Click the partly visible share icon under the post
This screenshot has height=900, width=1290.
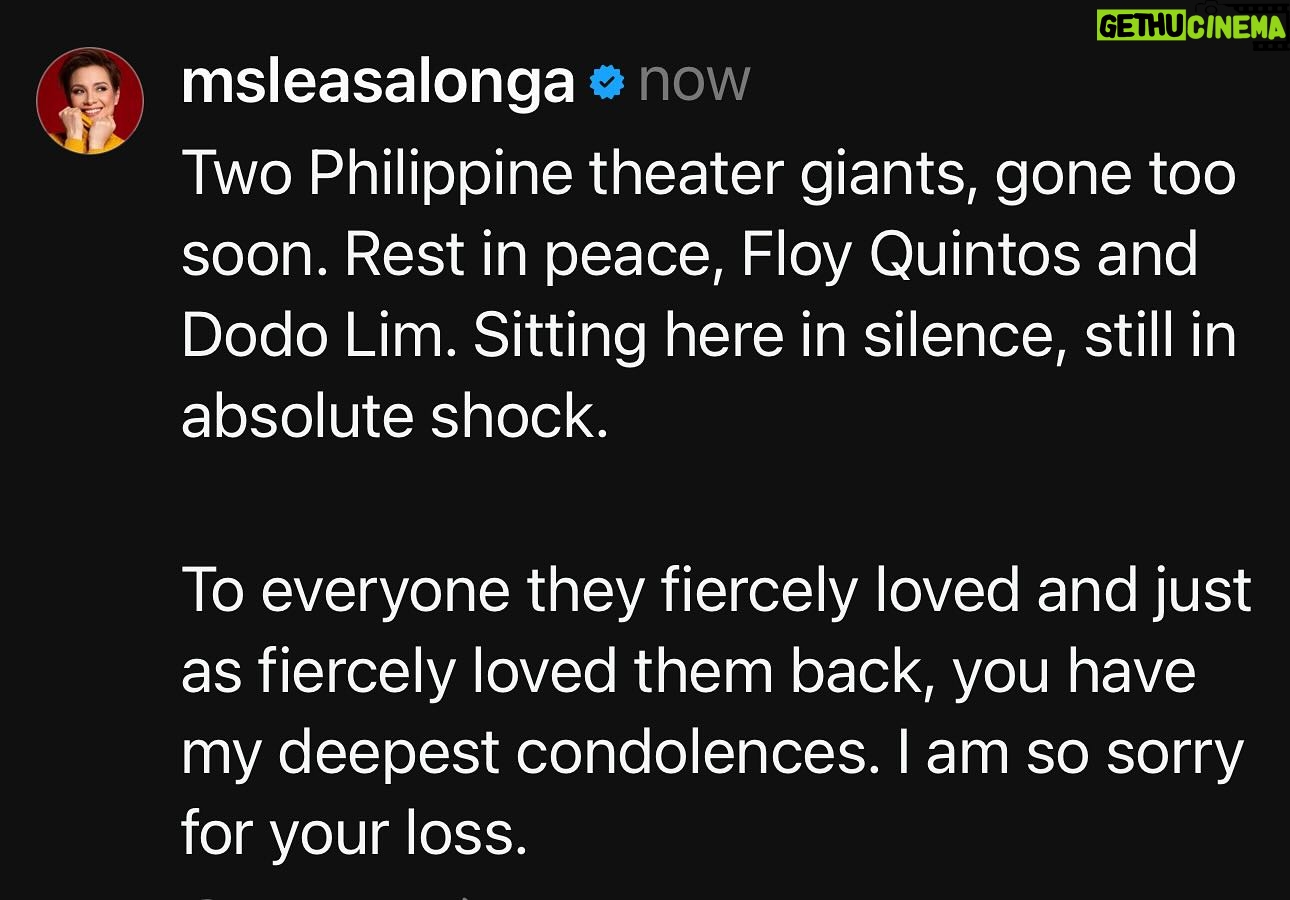[x=462, y=896]
